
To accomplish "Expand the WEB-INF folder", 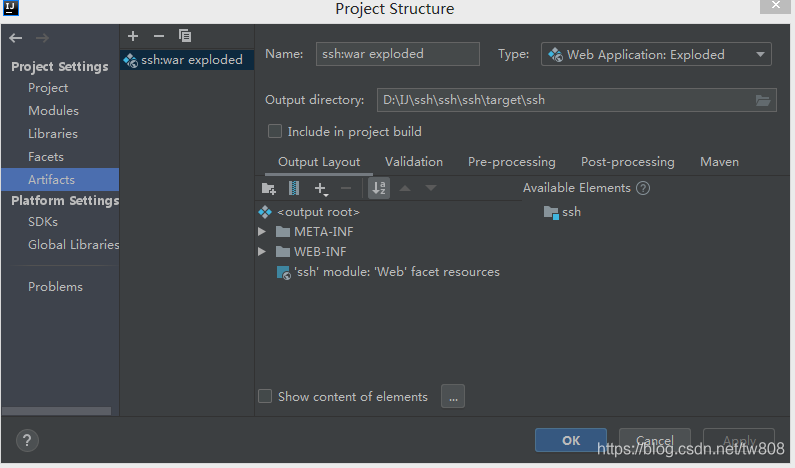I will point(262,251).
